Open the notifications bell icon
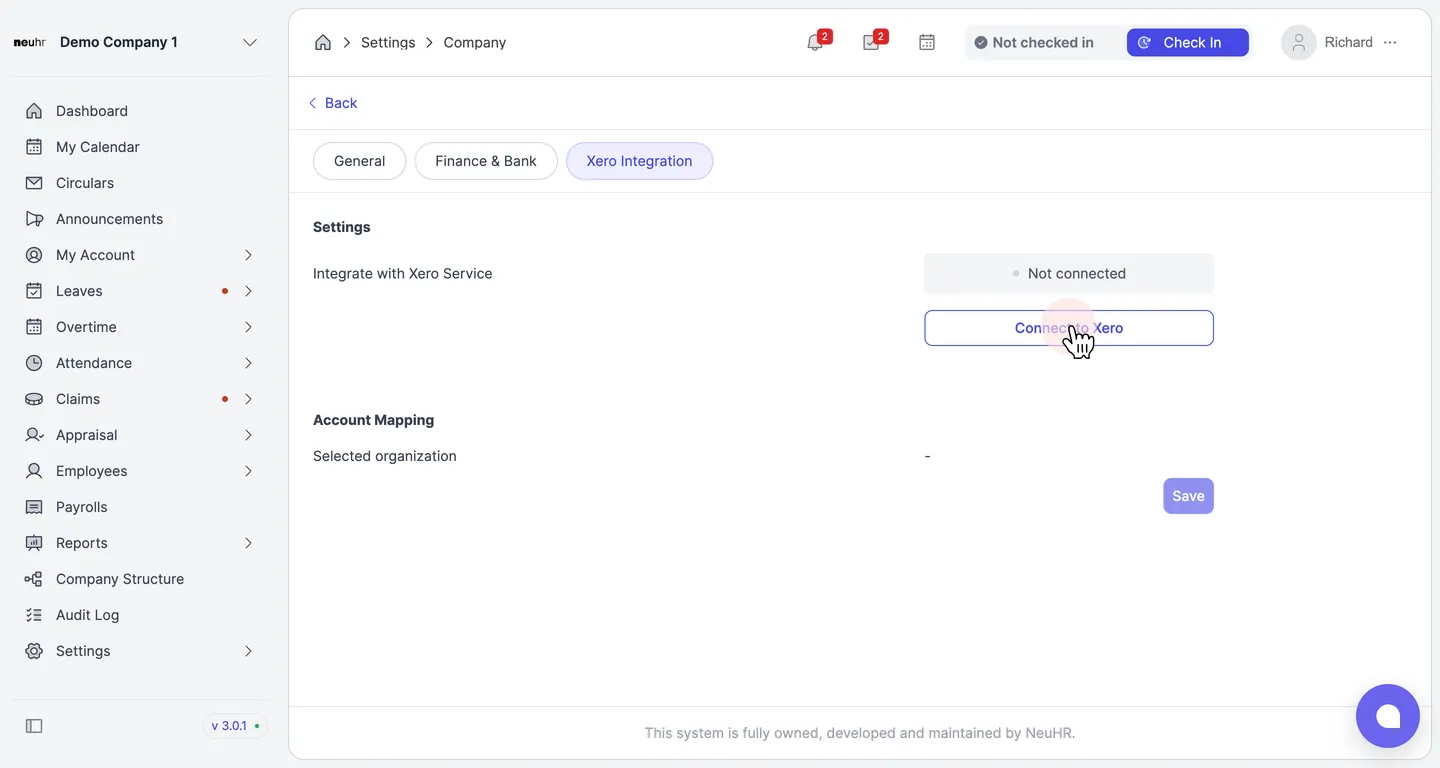This screenshot has width=1440, height=768. coord(815,42)
